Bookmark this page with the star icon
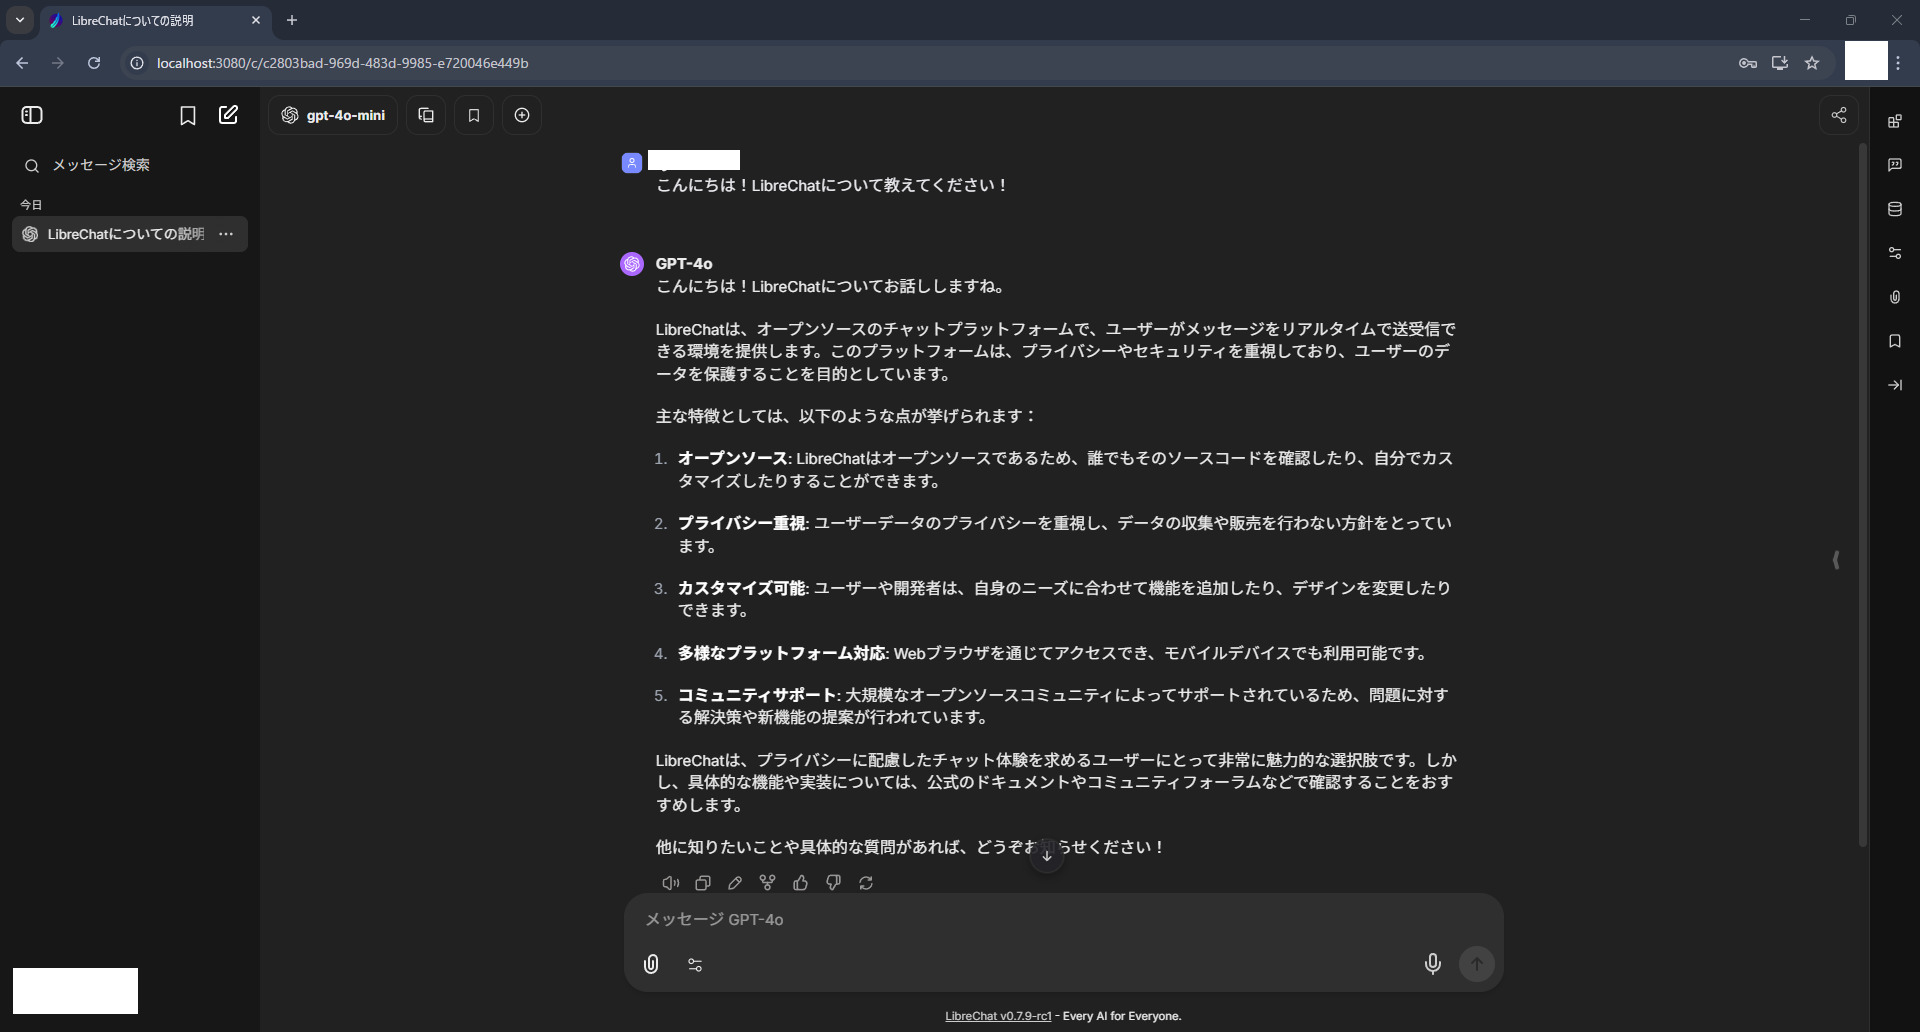Viewport: 1920px width, 1032px height. click(x=1812, y=63)
